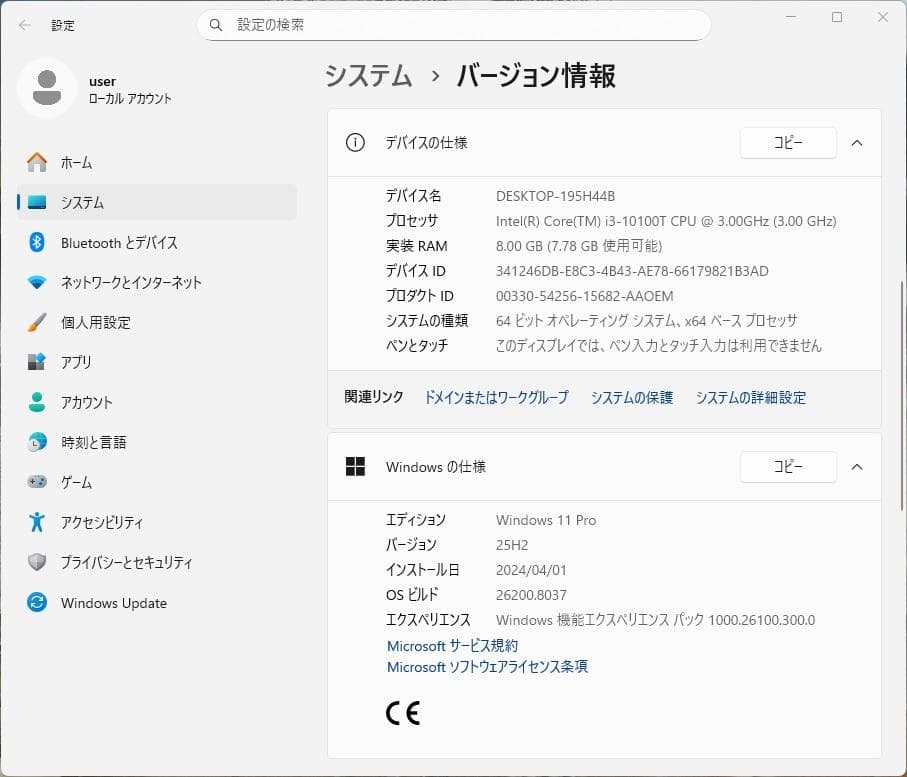The width and height of the screenshot is (907, 777).
Task: Select システム in the sidebar
Action: pyautogui.click(x=157, y=202)
